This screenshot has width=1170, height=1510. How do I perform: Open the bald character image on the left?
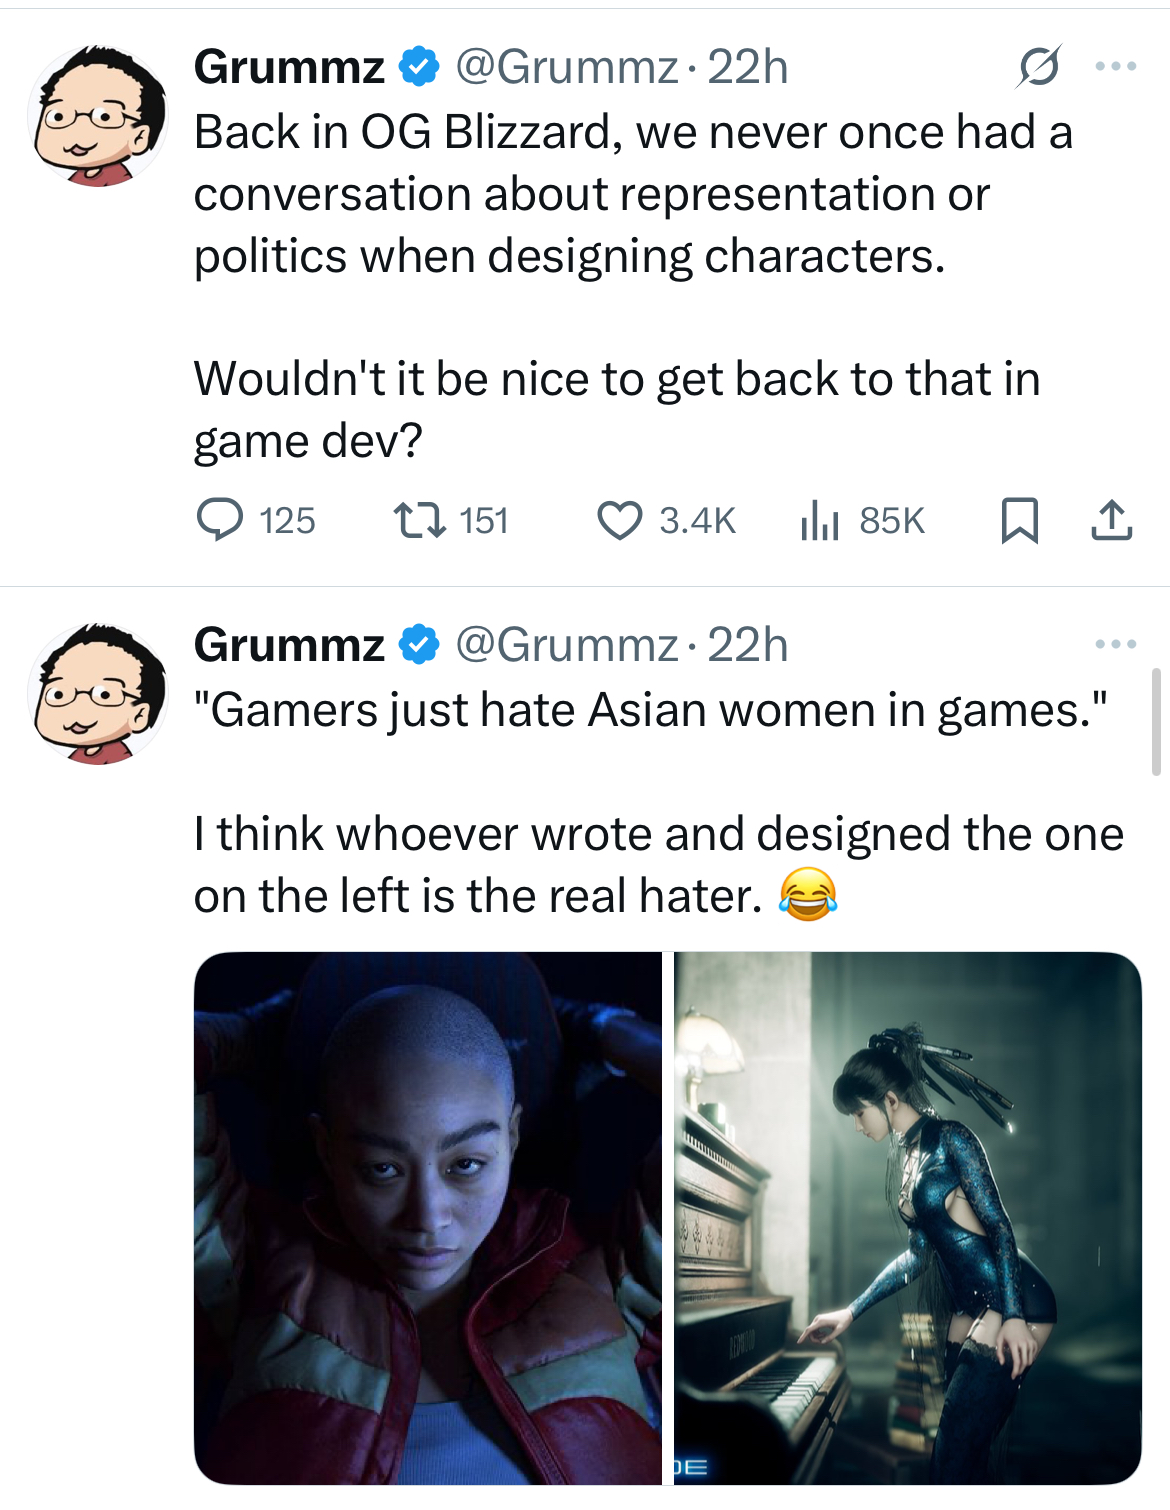[428, 1218]
